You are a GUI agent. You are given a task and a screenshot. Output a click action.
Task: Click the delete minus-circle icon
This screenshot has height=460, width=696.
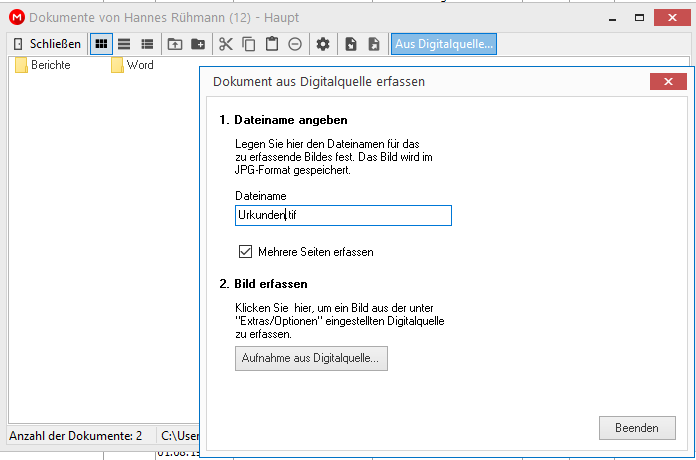point(295,44)
